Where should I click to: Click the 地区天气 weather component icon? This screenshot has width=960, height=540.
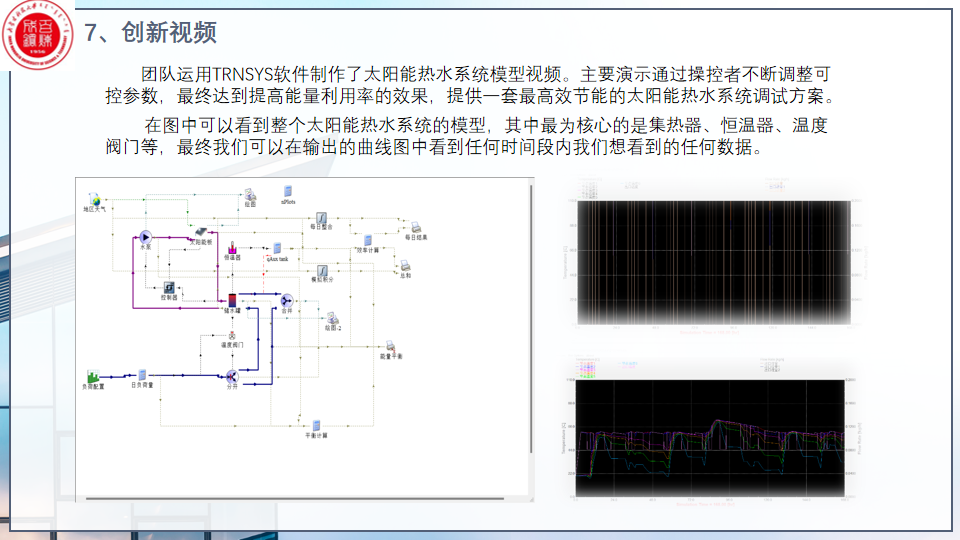pos(94,198)
